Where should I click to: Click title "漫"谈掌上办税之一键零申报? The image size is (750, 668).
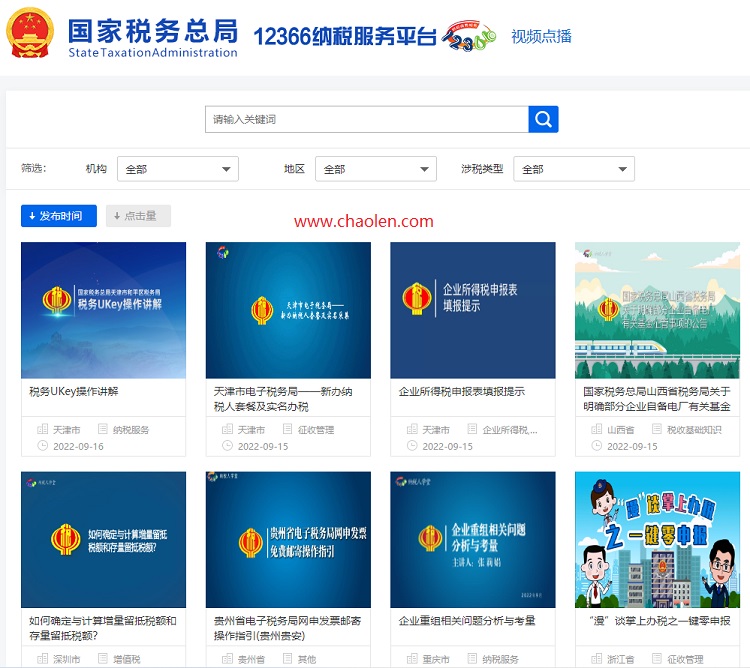pos(660,621)
